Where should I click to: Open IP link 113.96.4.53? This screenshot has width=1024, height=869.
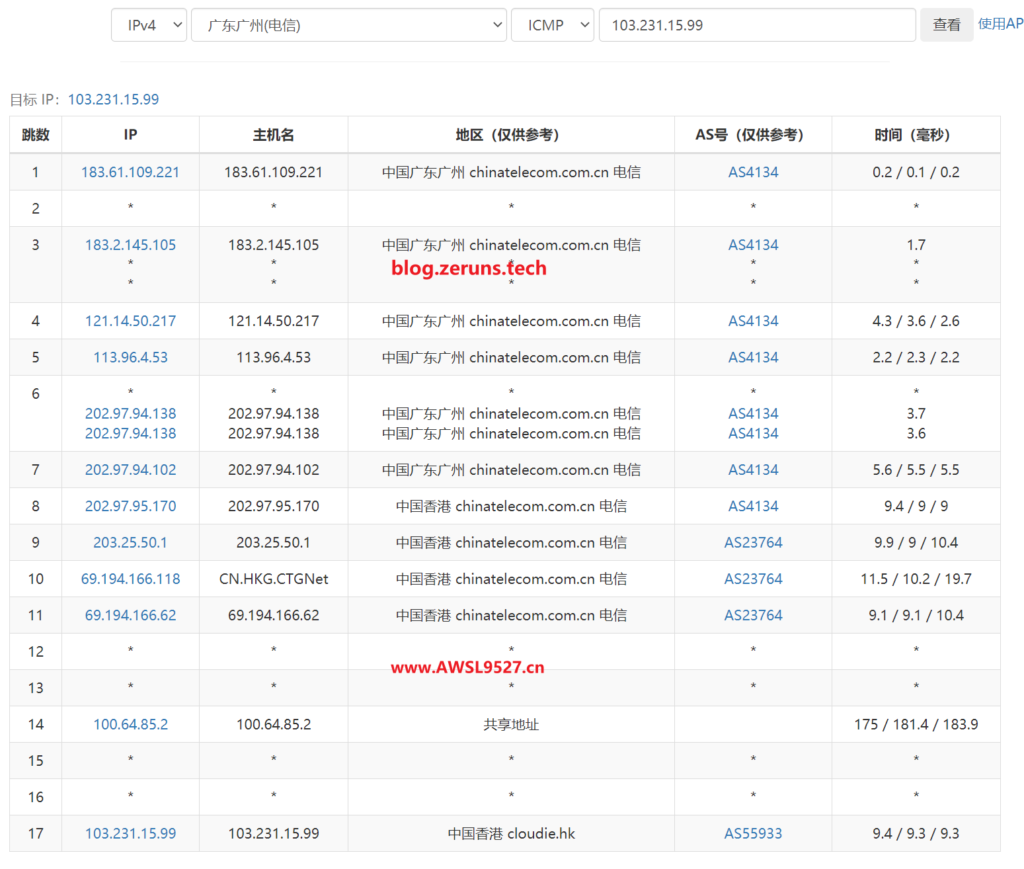click(131, 358)
